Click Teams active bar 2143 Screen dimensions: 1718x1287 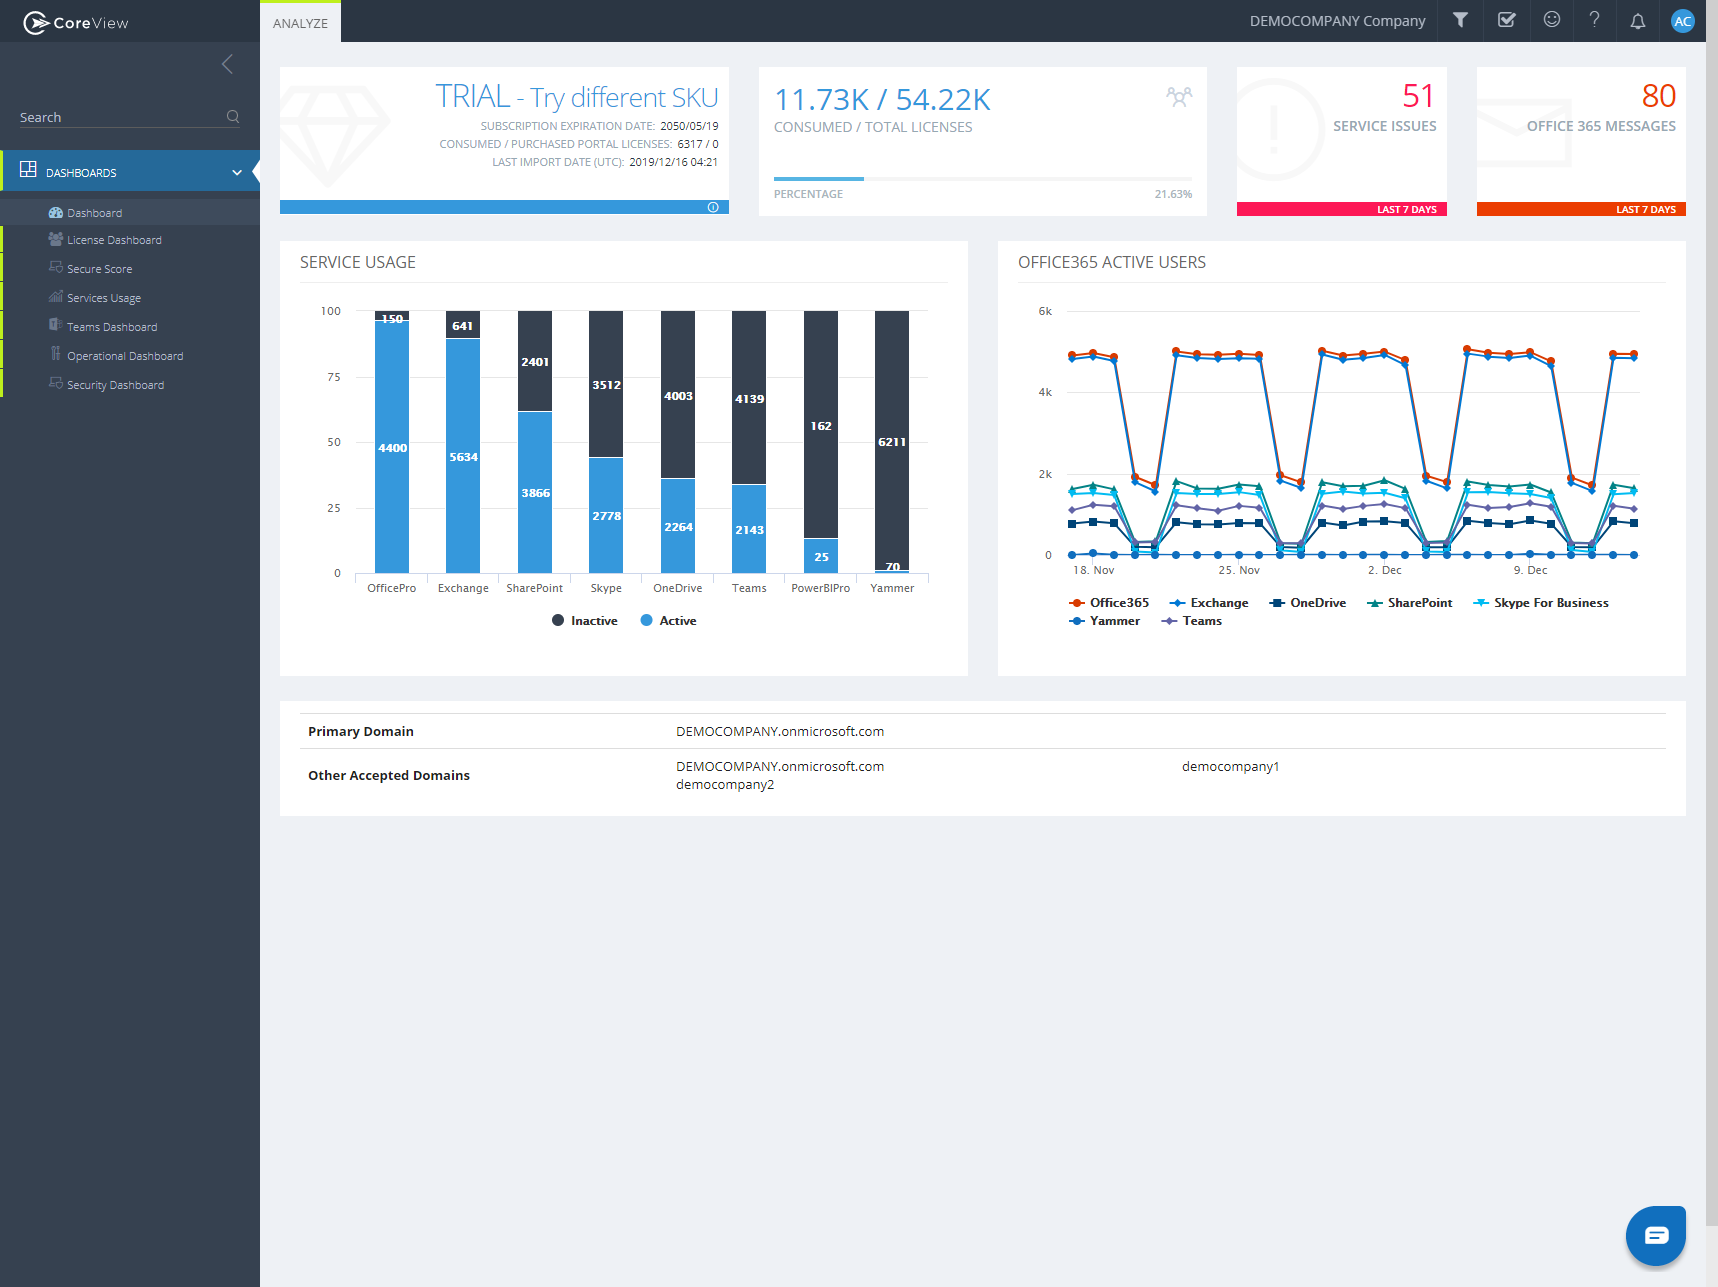click(x=749, y=529)
